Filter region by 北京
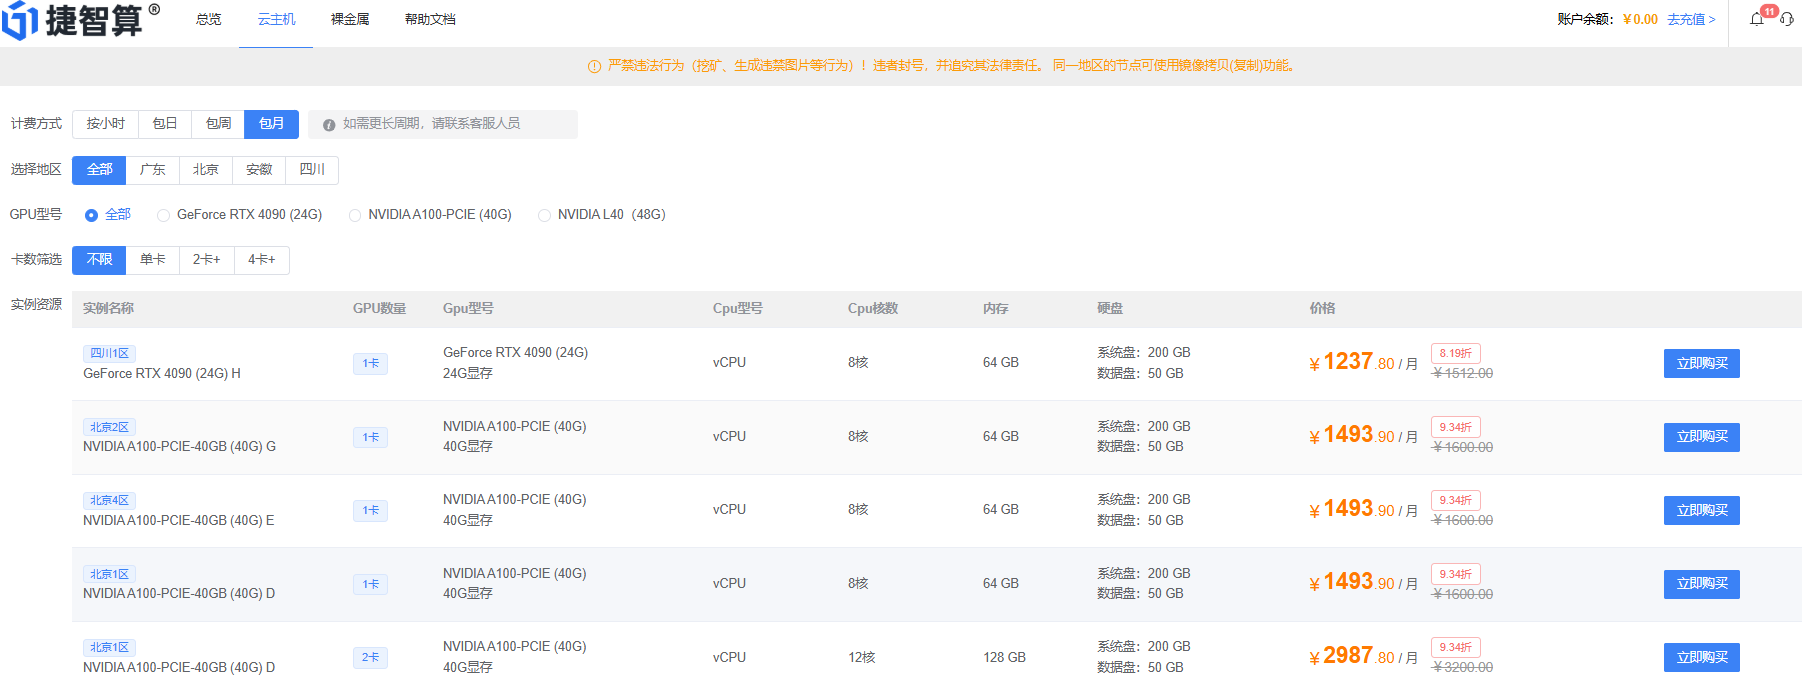Screen dimensions: 1802x689 point(206,170)
